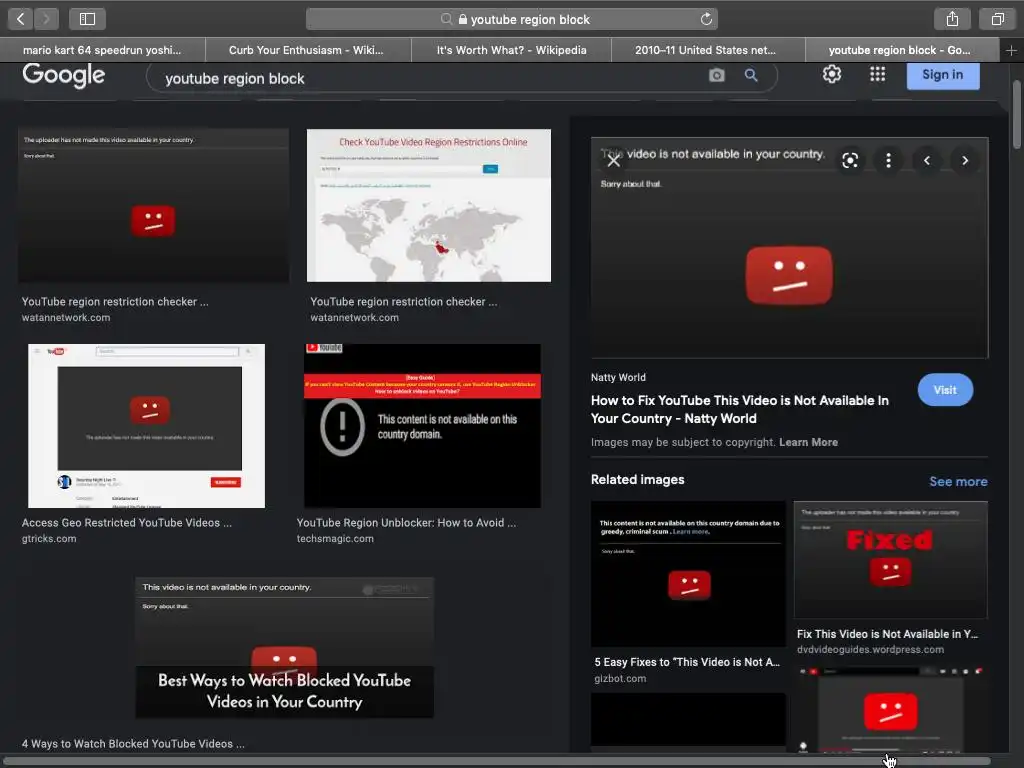Show the tab overview button
The height and width of the screenshot is (768, 1024).
point(997,19)
